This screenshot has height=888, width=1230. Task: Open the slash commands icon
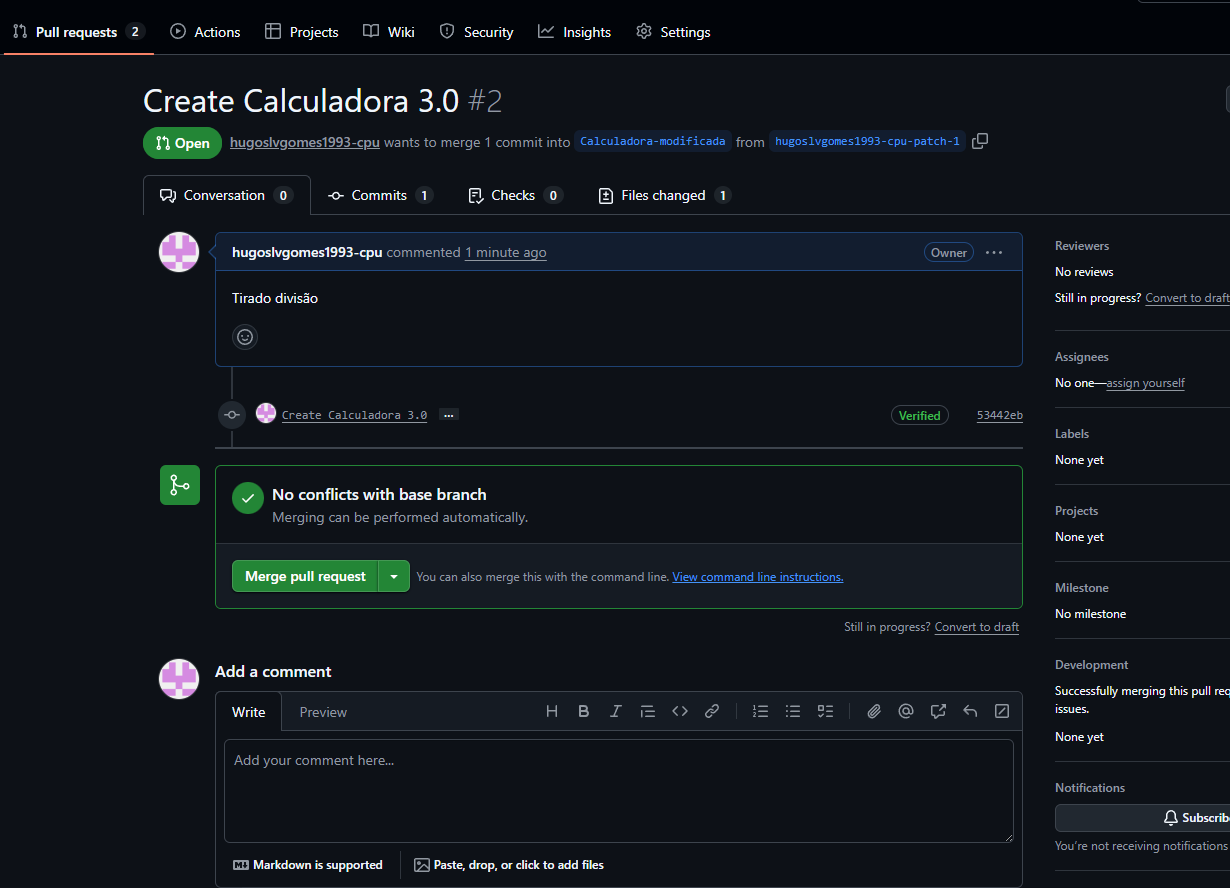[1002, 711]
